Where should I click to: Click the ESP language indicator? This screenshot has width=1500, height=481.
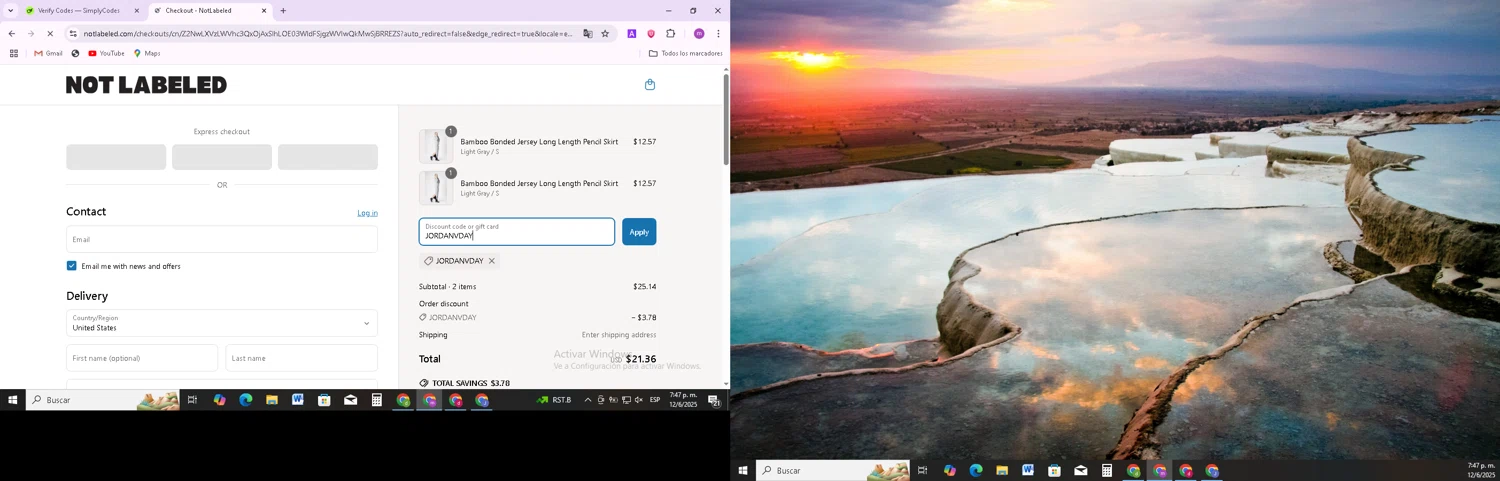655,400
